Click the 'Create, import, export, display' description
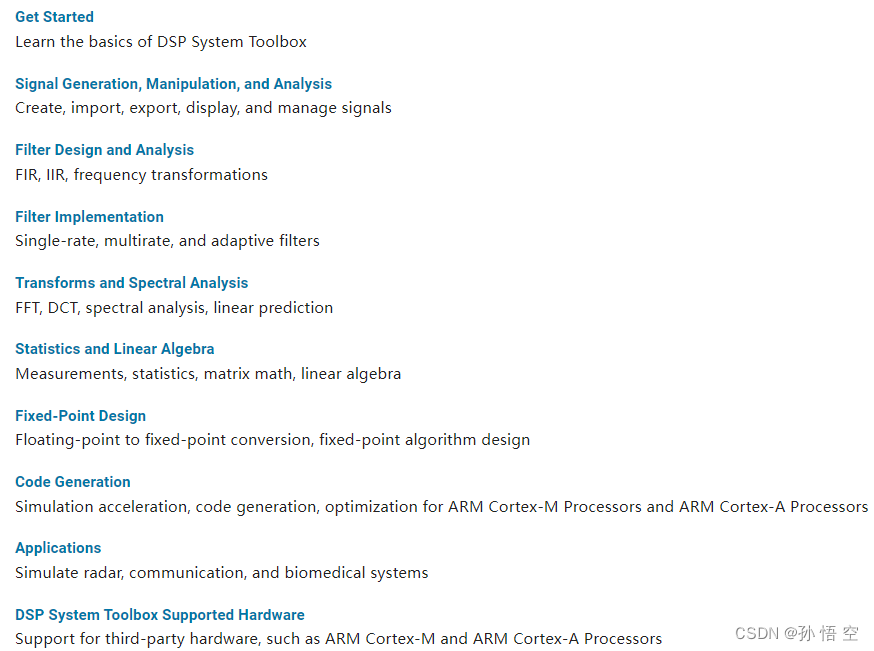Screen dimensions: 874x651 pyautogui.click(x=203, y=108)
